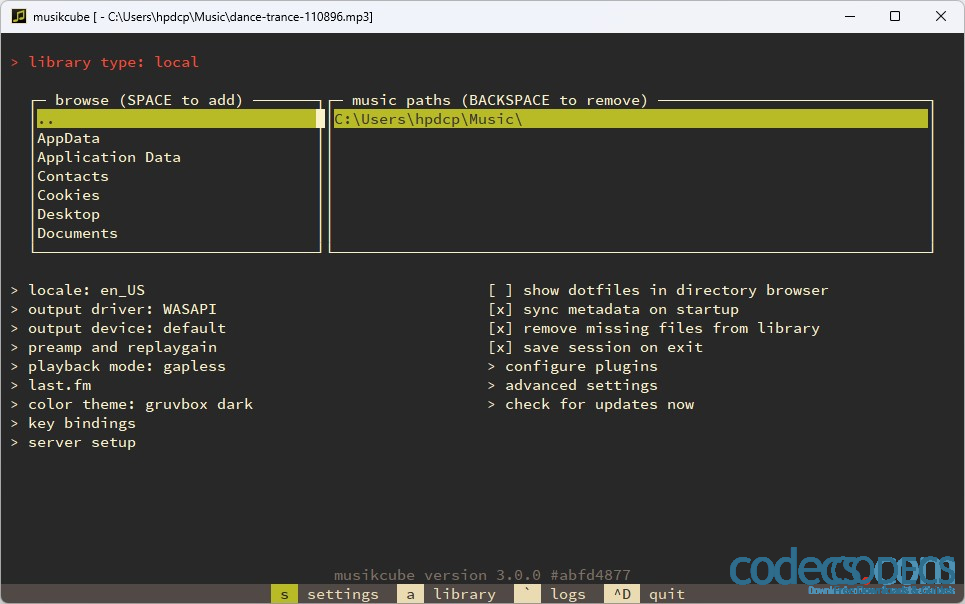Open the key bindings settings
Screen dimensions: 965x604
[73, 424]
